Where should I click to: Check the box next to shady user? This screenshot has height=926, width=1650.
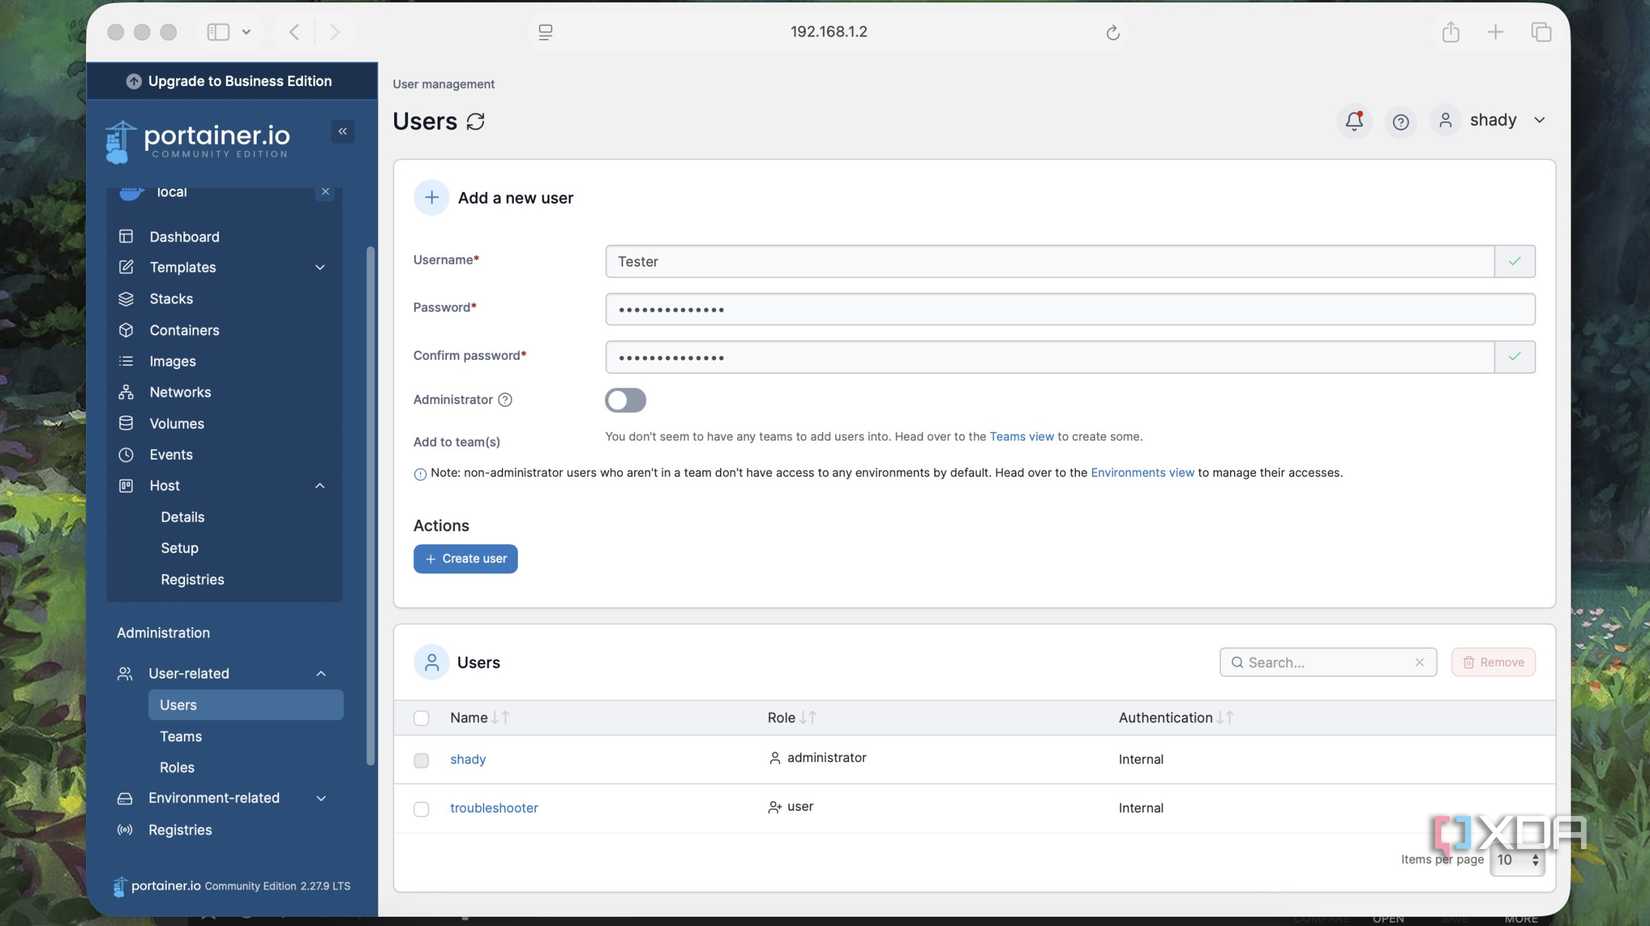[421, 760]
